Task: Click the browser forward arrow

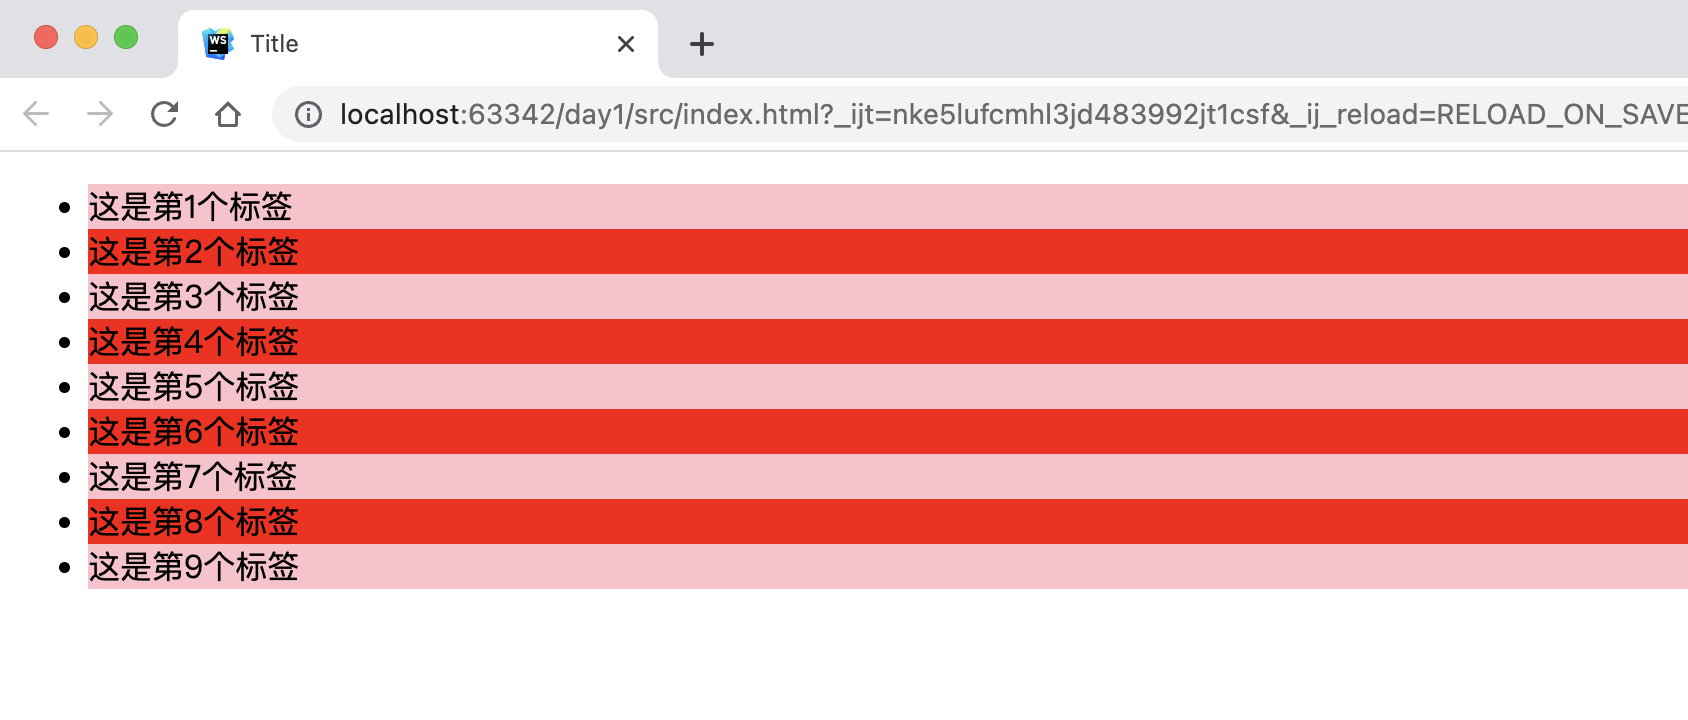Action: pyautogui.click(x=100, y=115)
